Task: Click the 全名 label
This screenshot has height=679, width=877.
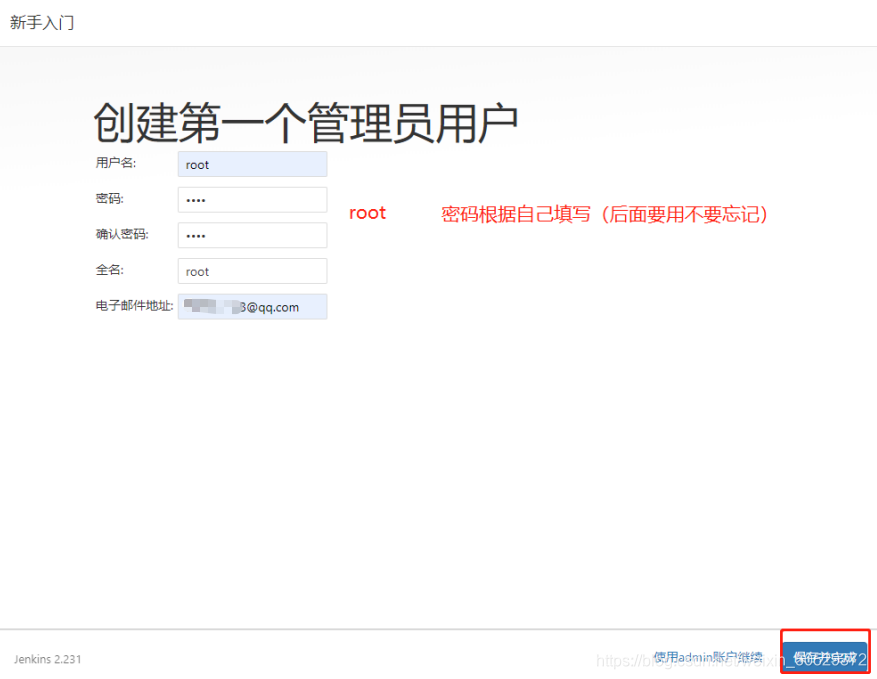Action: tap(110, 270)
